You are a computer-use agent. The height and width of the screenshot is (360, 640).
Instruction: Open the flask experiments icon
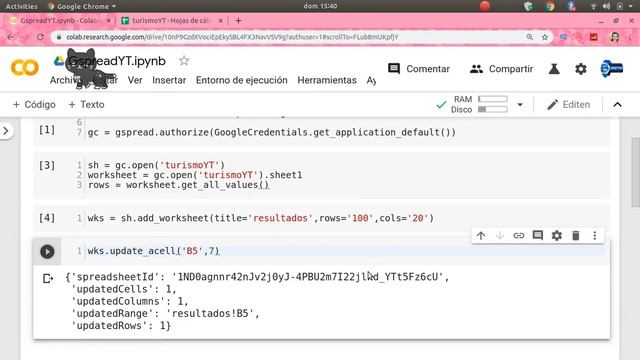[554, 69]
